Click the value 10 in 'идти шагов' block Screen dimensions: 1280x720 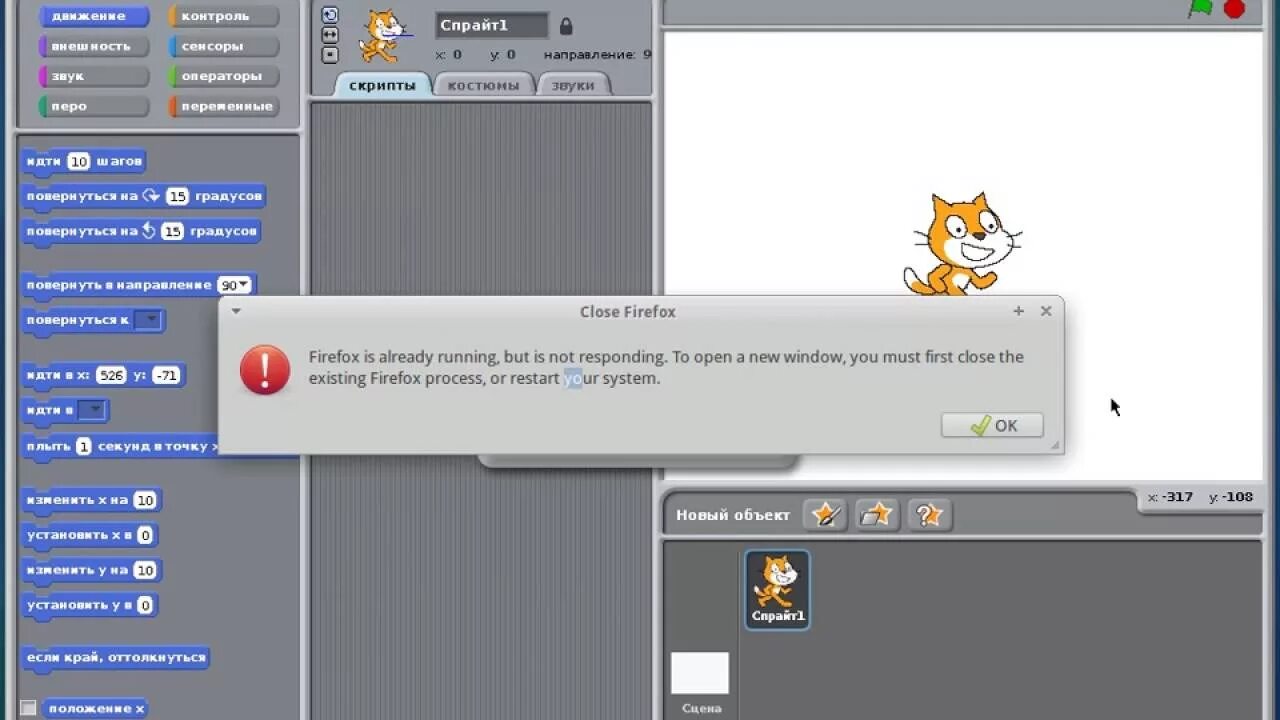pyautogui.click(x=79, y=161)
